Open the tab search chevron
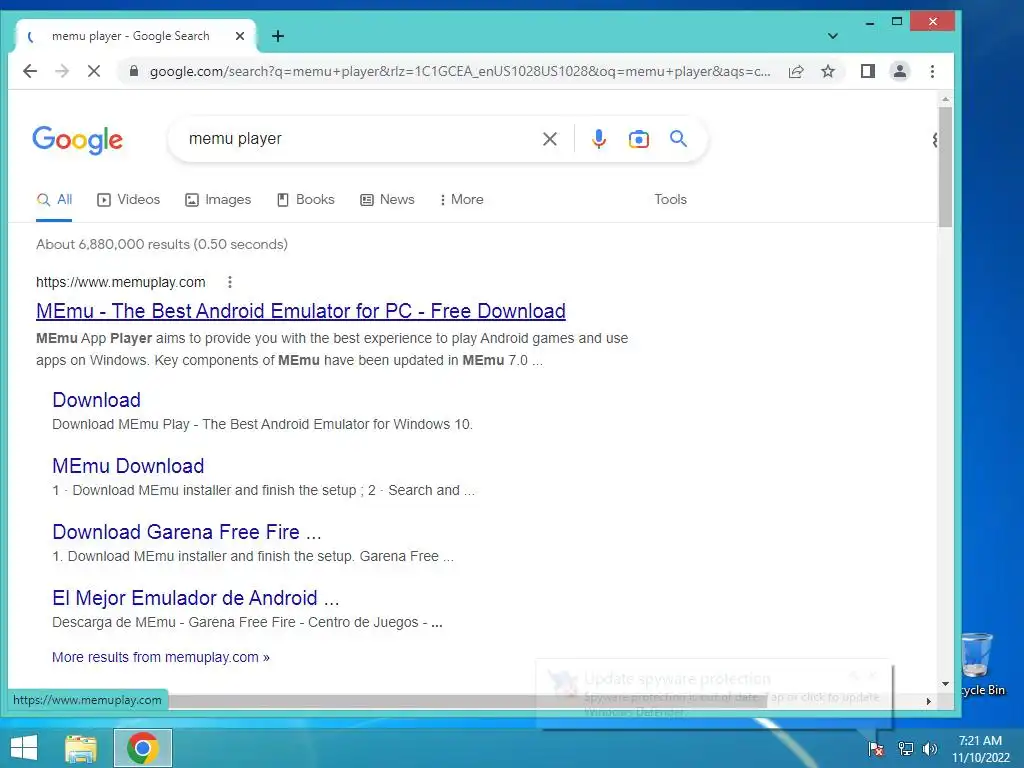 833,36
